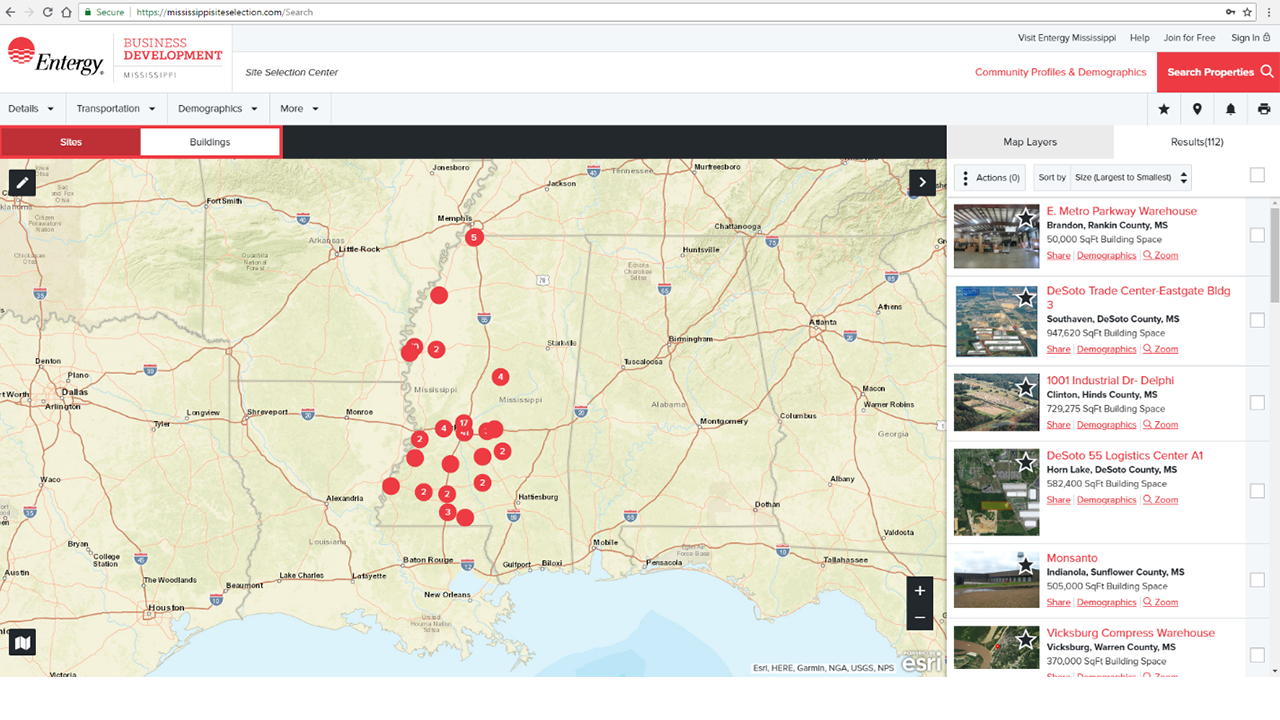Favorite DeSoto 55 Logistics Center A1 star
Viewport: 1280px width, 720px height.
[x=1026, y=463]
